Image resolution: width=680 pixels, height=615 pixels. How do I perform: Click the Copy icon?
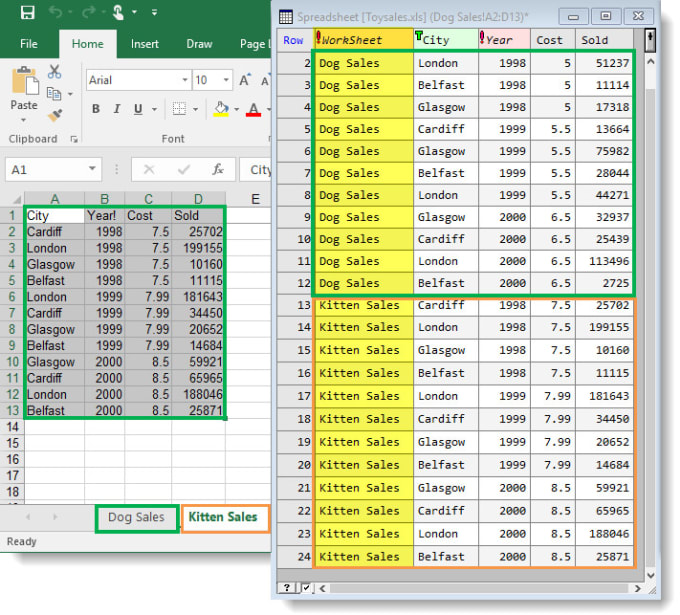(x=54, y=93)
